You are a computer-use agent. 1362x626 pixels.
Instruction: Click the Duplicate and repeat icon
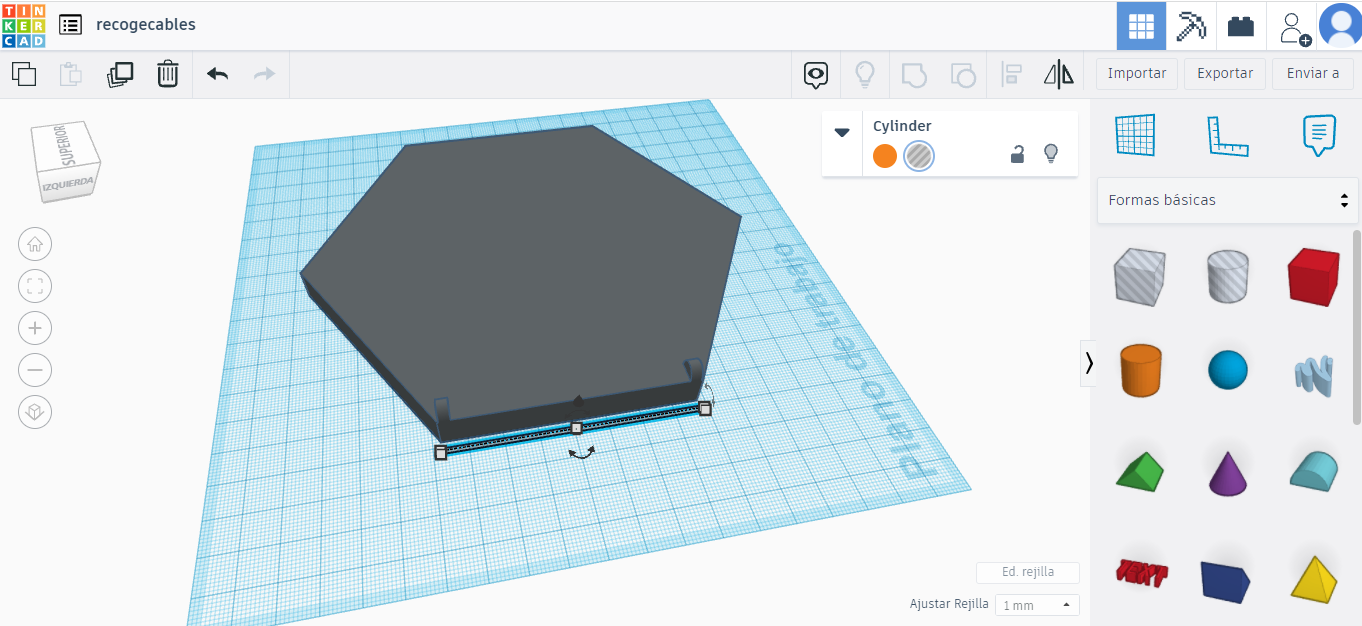coord(120,74)
